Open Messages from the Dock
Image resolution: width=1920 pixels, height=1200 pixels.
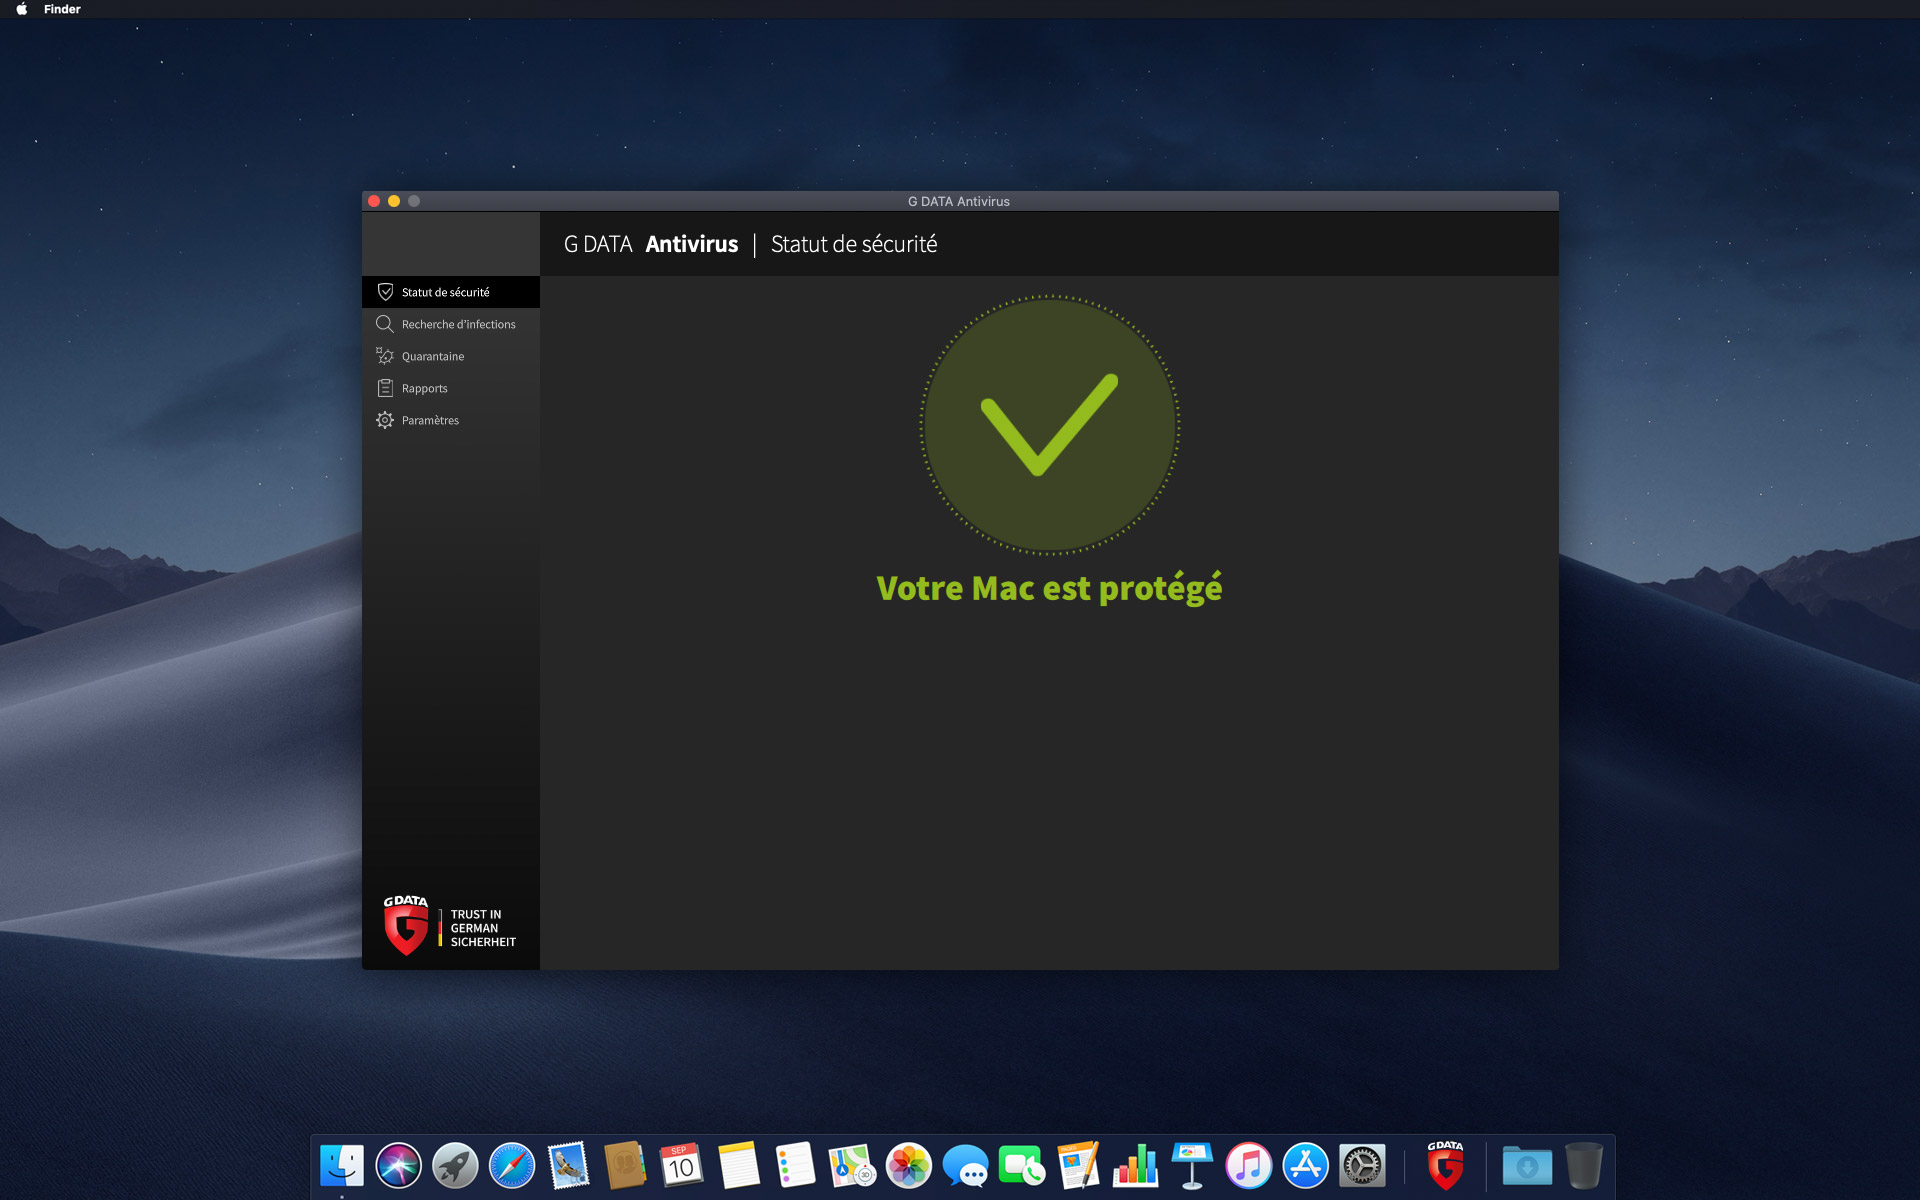coord(966,1166)
